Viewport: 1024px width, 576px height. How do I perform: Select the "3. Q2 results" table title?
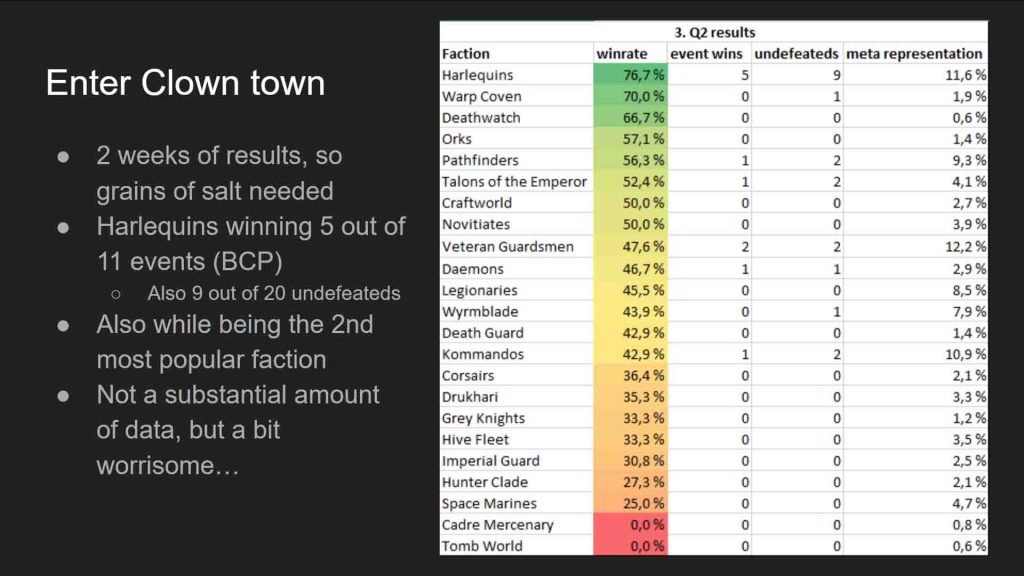(x=713, y=32)
